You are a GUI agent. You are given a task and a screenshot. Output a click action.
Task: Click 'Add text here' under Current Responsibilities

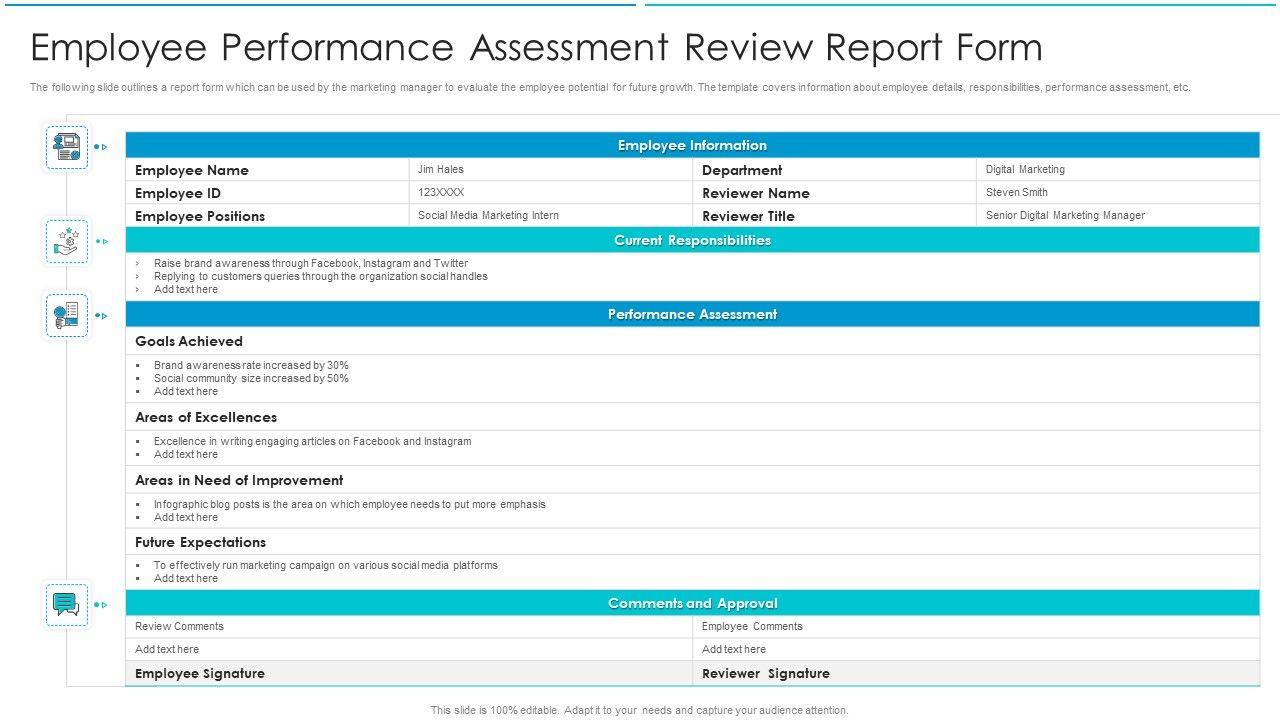pyautogui.click(x=186, y=289)
